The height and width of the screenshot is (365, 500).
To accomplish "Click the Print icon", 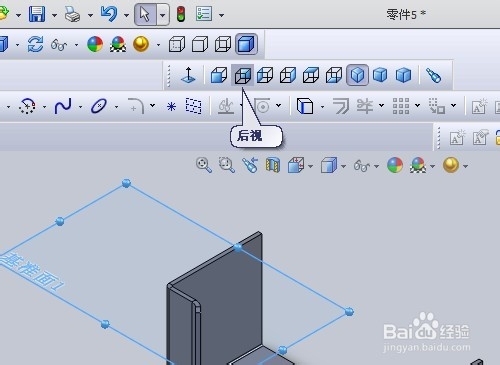I will click(72, 15).
